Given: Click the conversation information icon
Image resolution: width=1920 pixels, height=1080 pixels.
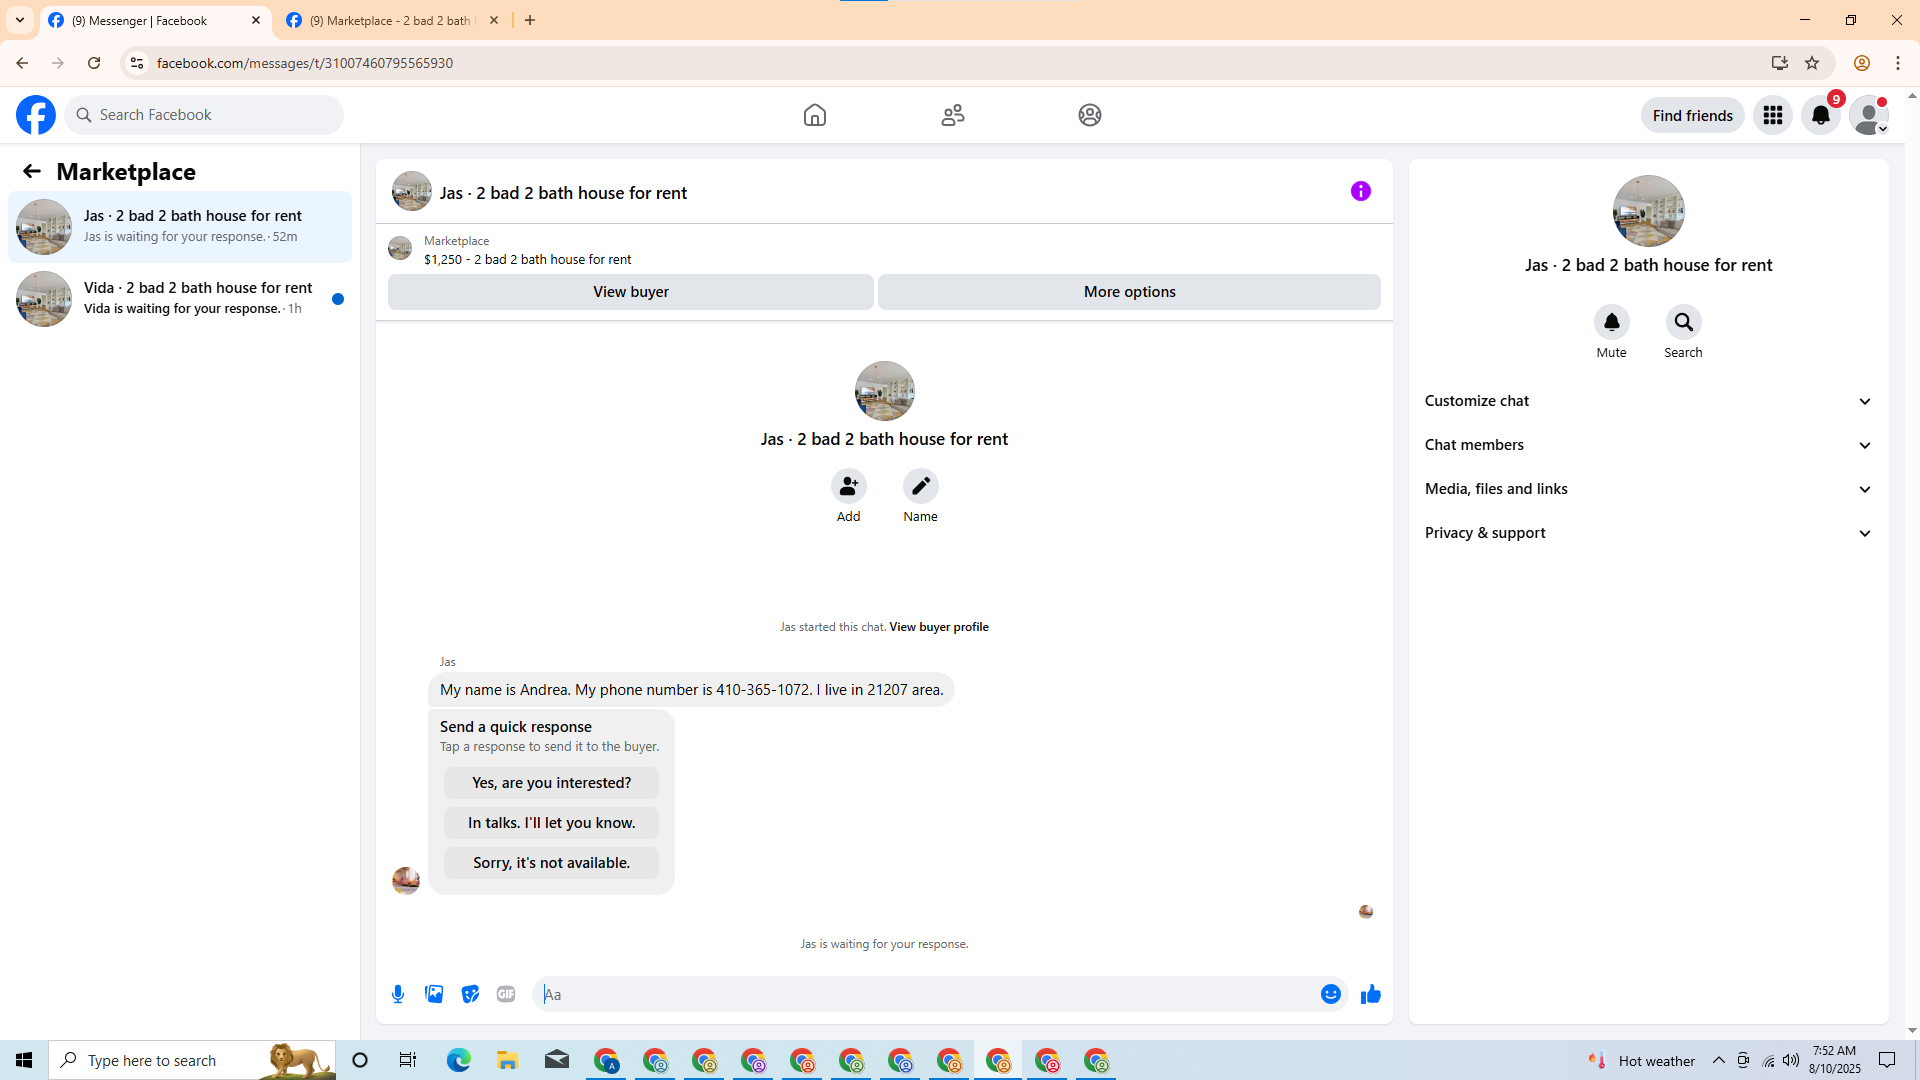Looking at the screenshot, I should tap(1360, 191).
